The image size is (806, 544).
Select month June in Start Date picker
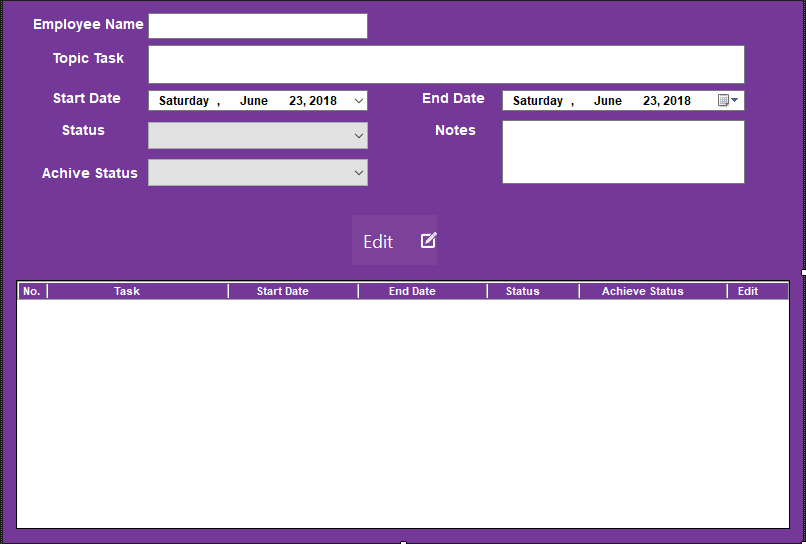tap(253, 101)
